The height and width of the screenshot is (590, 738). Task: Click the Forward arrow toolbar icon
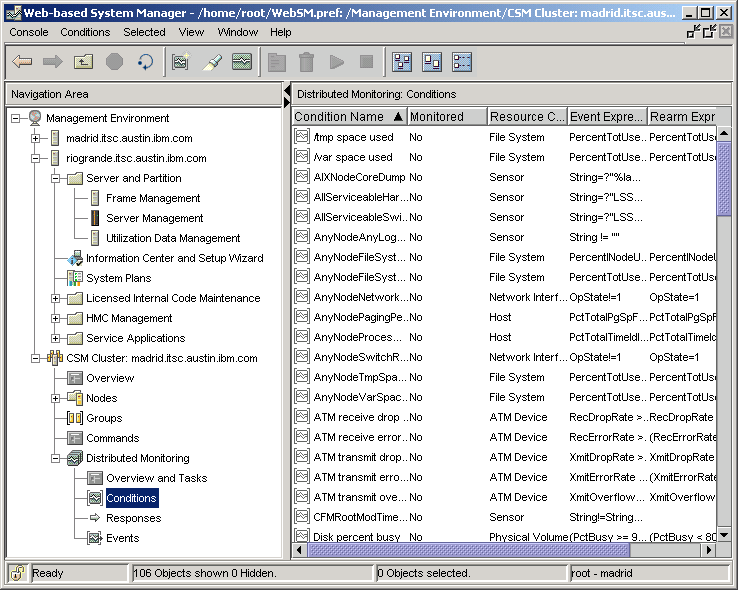pyautogui.click(x=53, y=62)
